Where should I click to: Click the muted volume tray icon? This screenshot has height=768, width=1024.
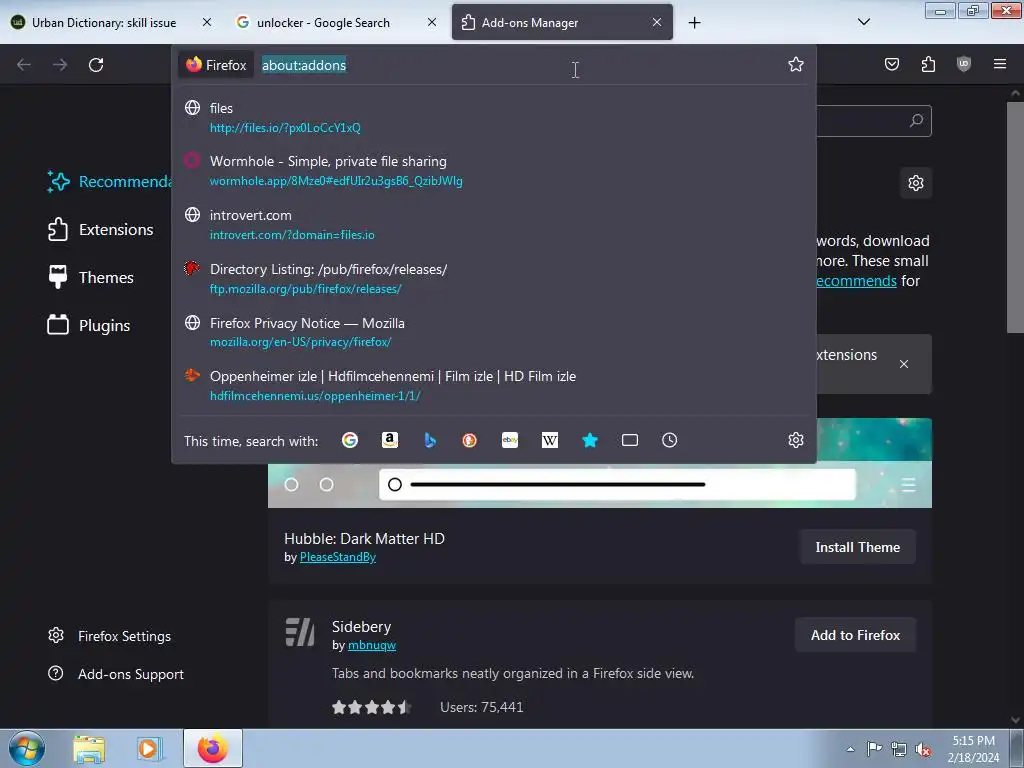(x=923, y=749)
